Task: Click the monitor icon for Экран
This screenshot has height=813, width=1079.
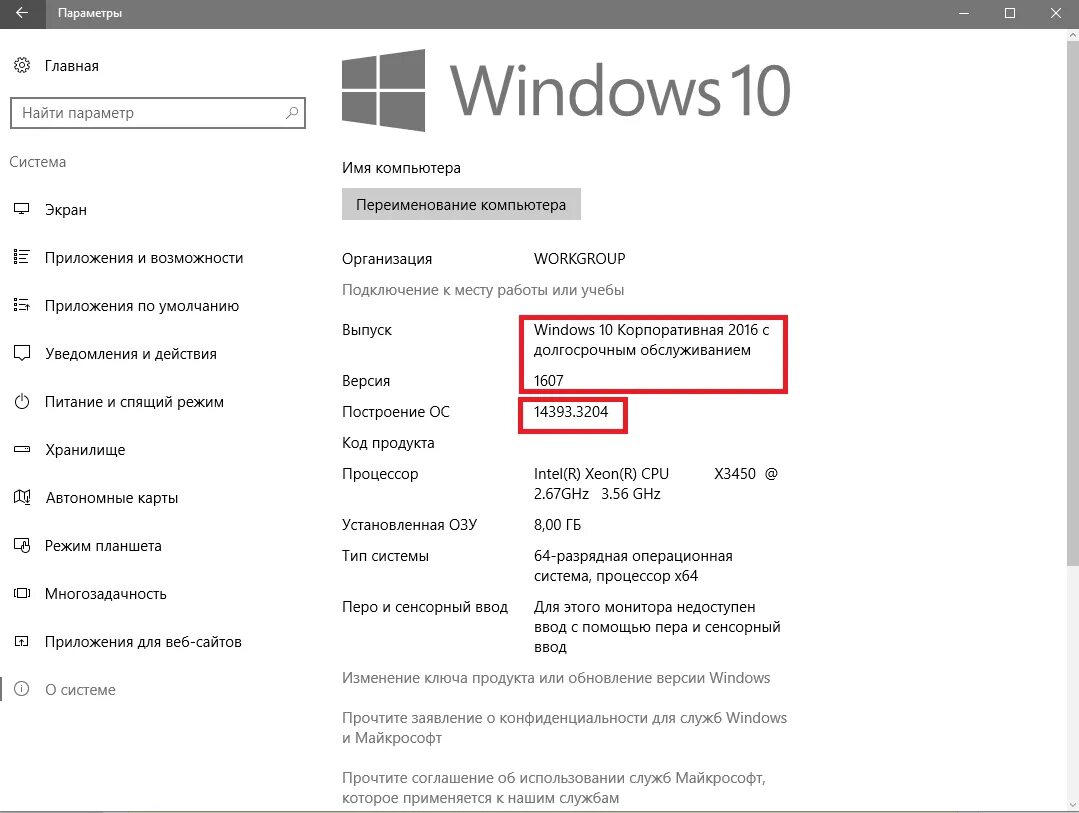Action: point(22,209)
